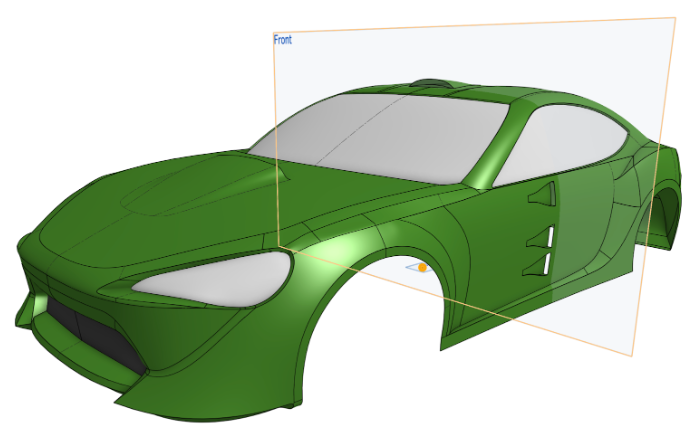The height and width of the screenshot is (431, 695).
Task: Click the bottom side fender vent
Action: pos(545,264)
